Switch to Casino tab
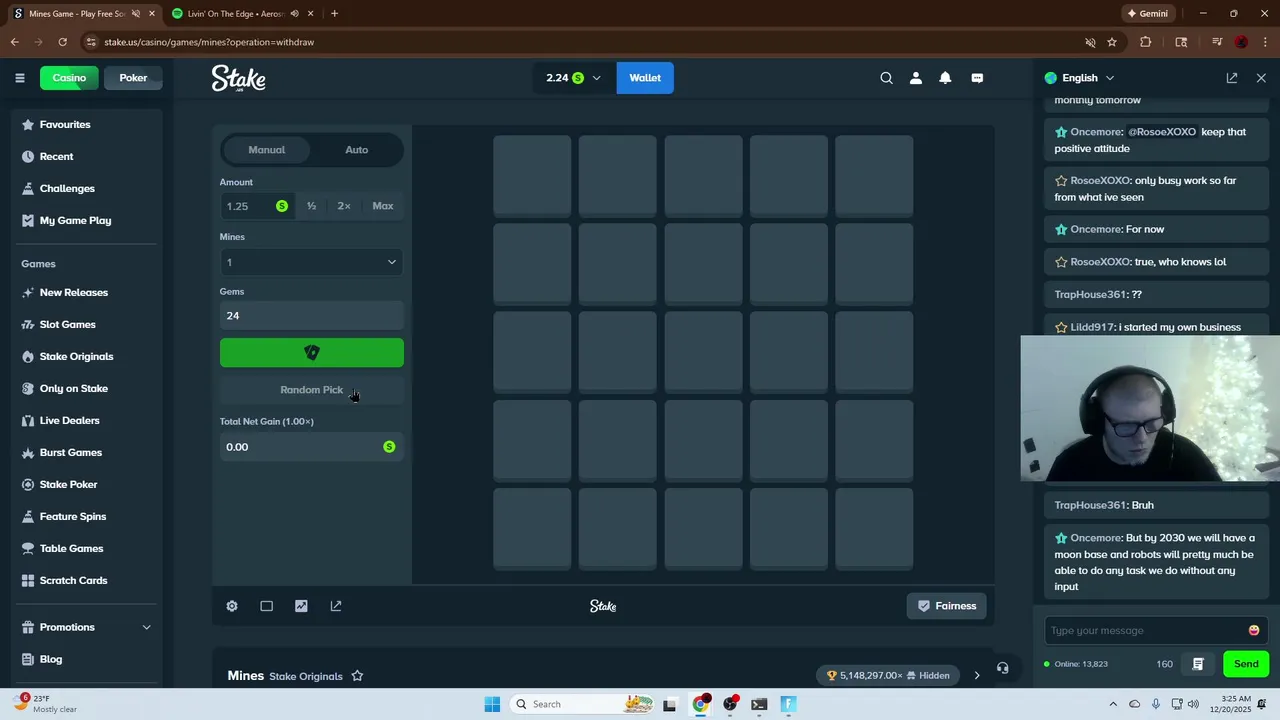Viewport: 1280px width, 720px height. [69, 78]
